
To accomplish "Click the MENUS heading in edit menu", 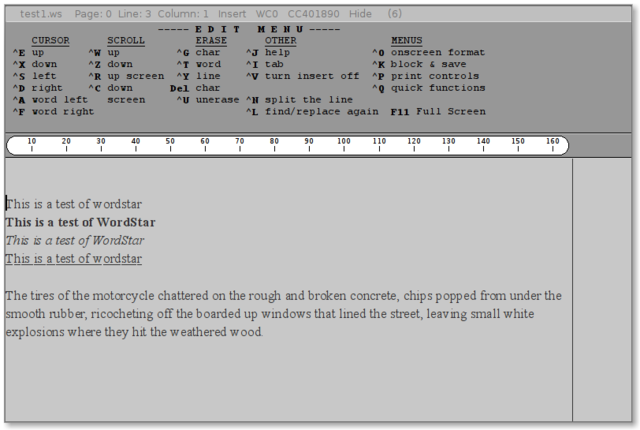I will point(407,41).
